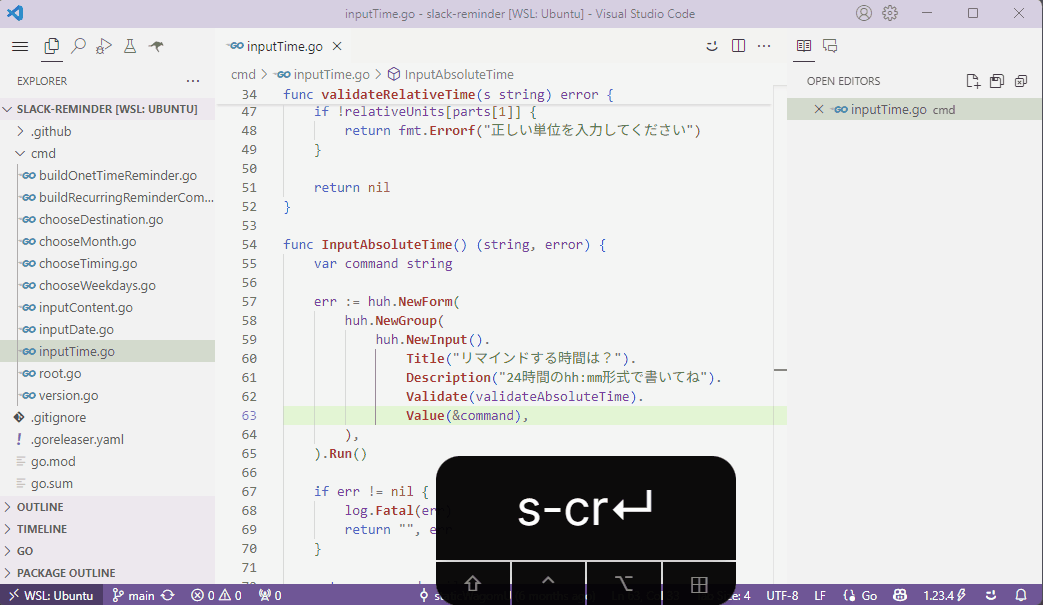Click the New Untitled File icon in Open Editors
This screenshot has width=1043, height=605.
(972, 81)
